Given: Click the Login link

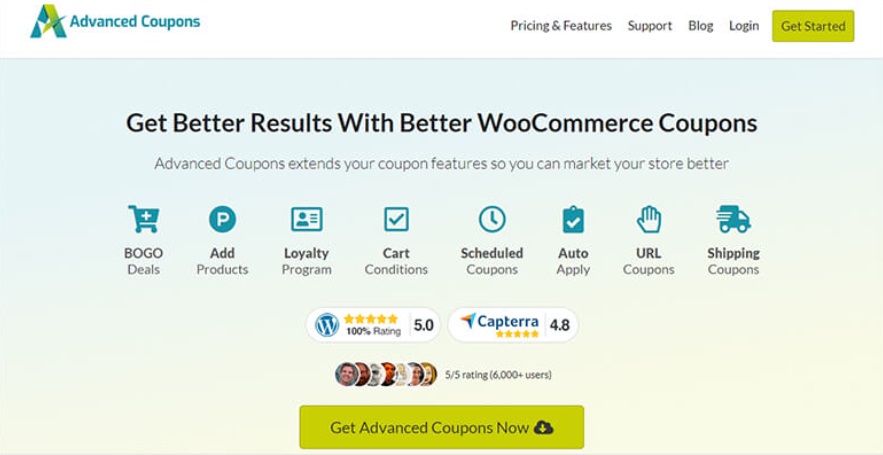Looking at the screenshot, I should [x=744, y=26].
